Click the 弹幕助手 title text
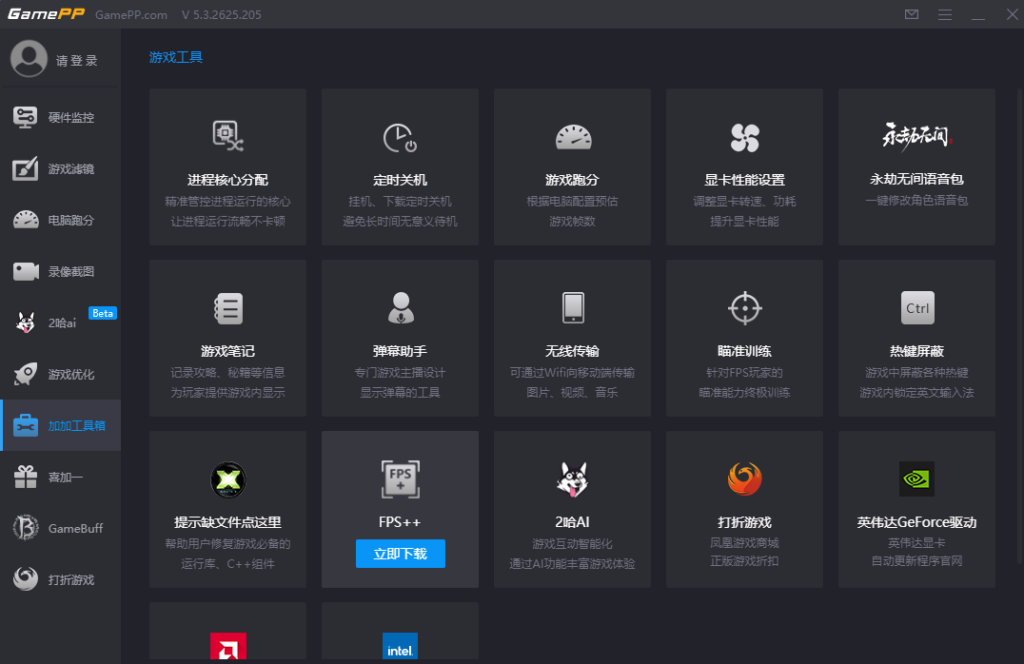This screenshot has height=664, width=1024. 400,351
